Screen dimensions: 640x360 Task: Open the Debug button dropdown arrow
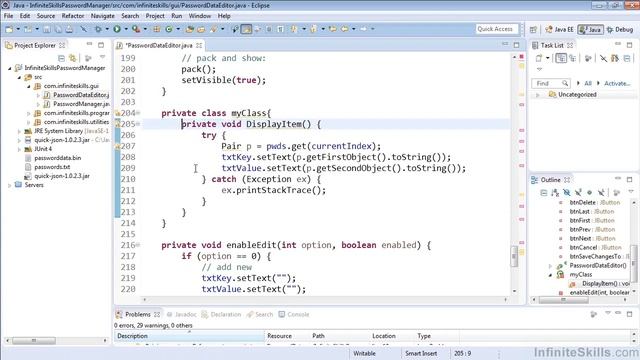107,29
